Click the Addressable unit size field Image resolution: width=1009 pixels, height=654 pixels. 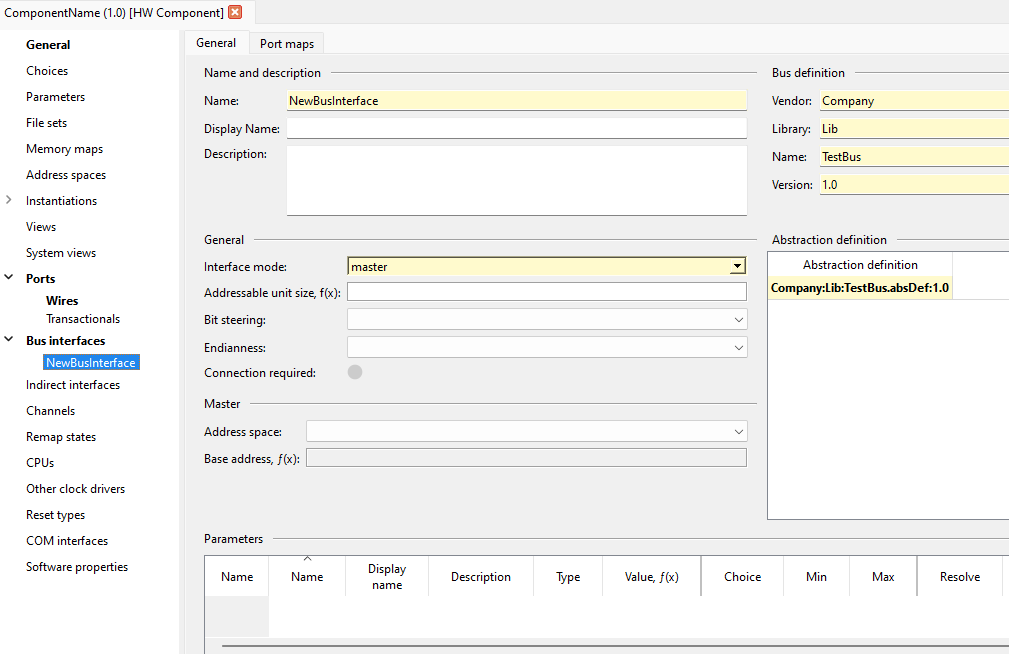click(x=546, y=292)
